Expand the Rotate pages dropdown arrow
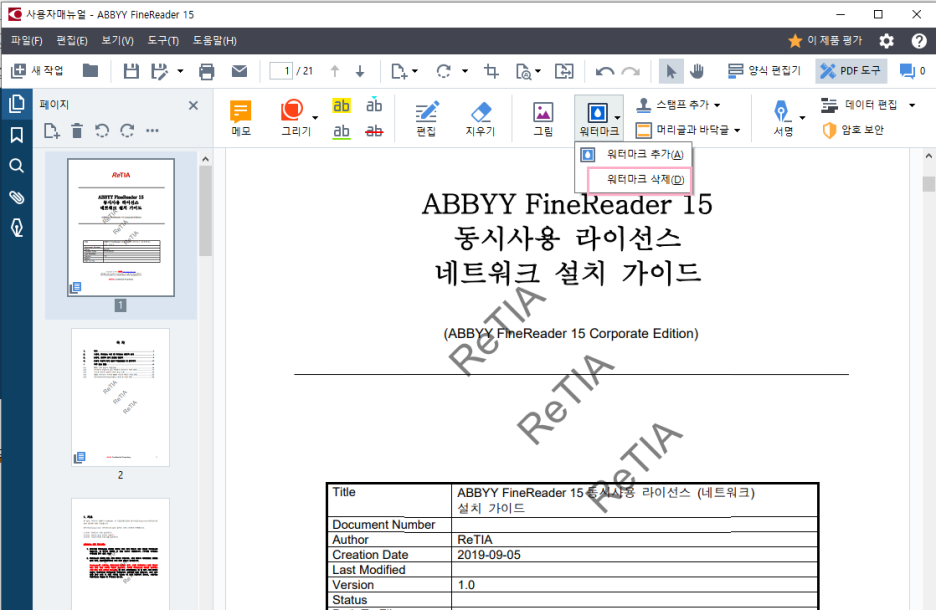The width and height of the screenshot is (936, 610). click(465, 71)
